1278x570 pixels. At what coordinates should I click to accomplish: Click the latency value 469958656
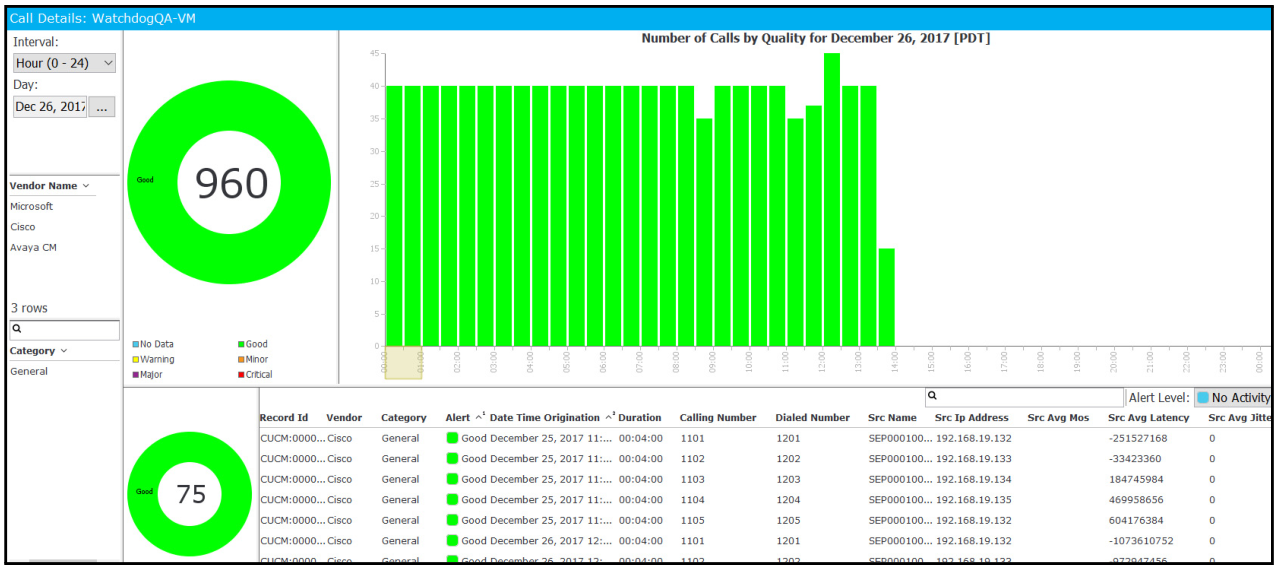coord(1136,500)
